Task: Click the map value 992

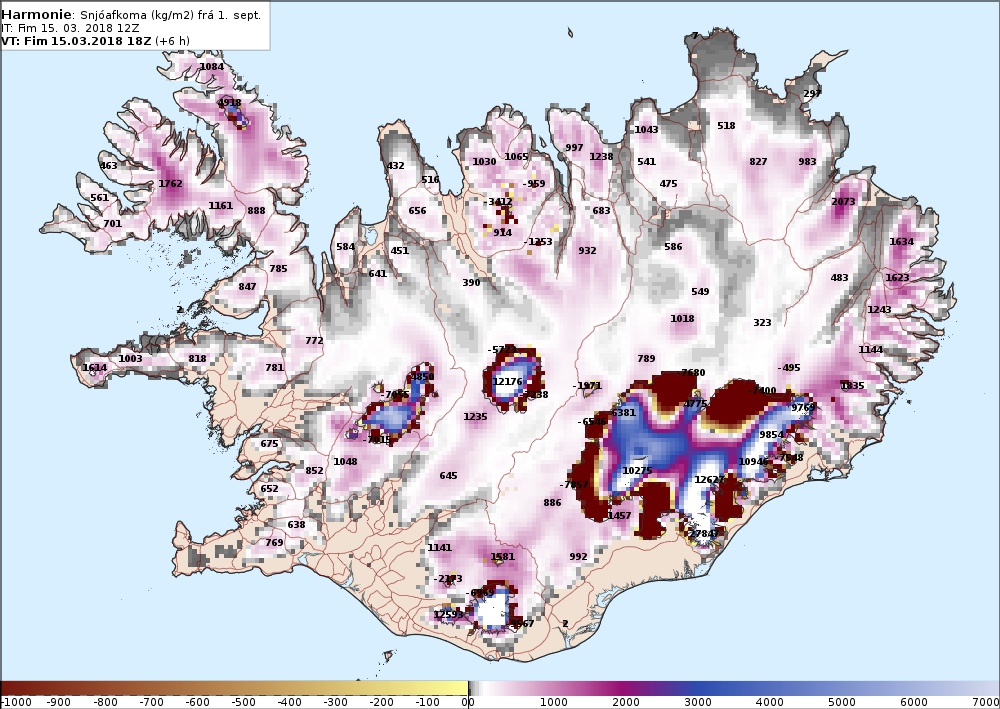Action: point(578,556)
